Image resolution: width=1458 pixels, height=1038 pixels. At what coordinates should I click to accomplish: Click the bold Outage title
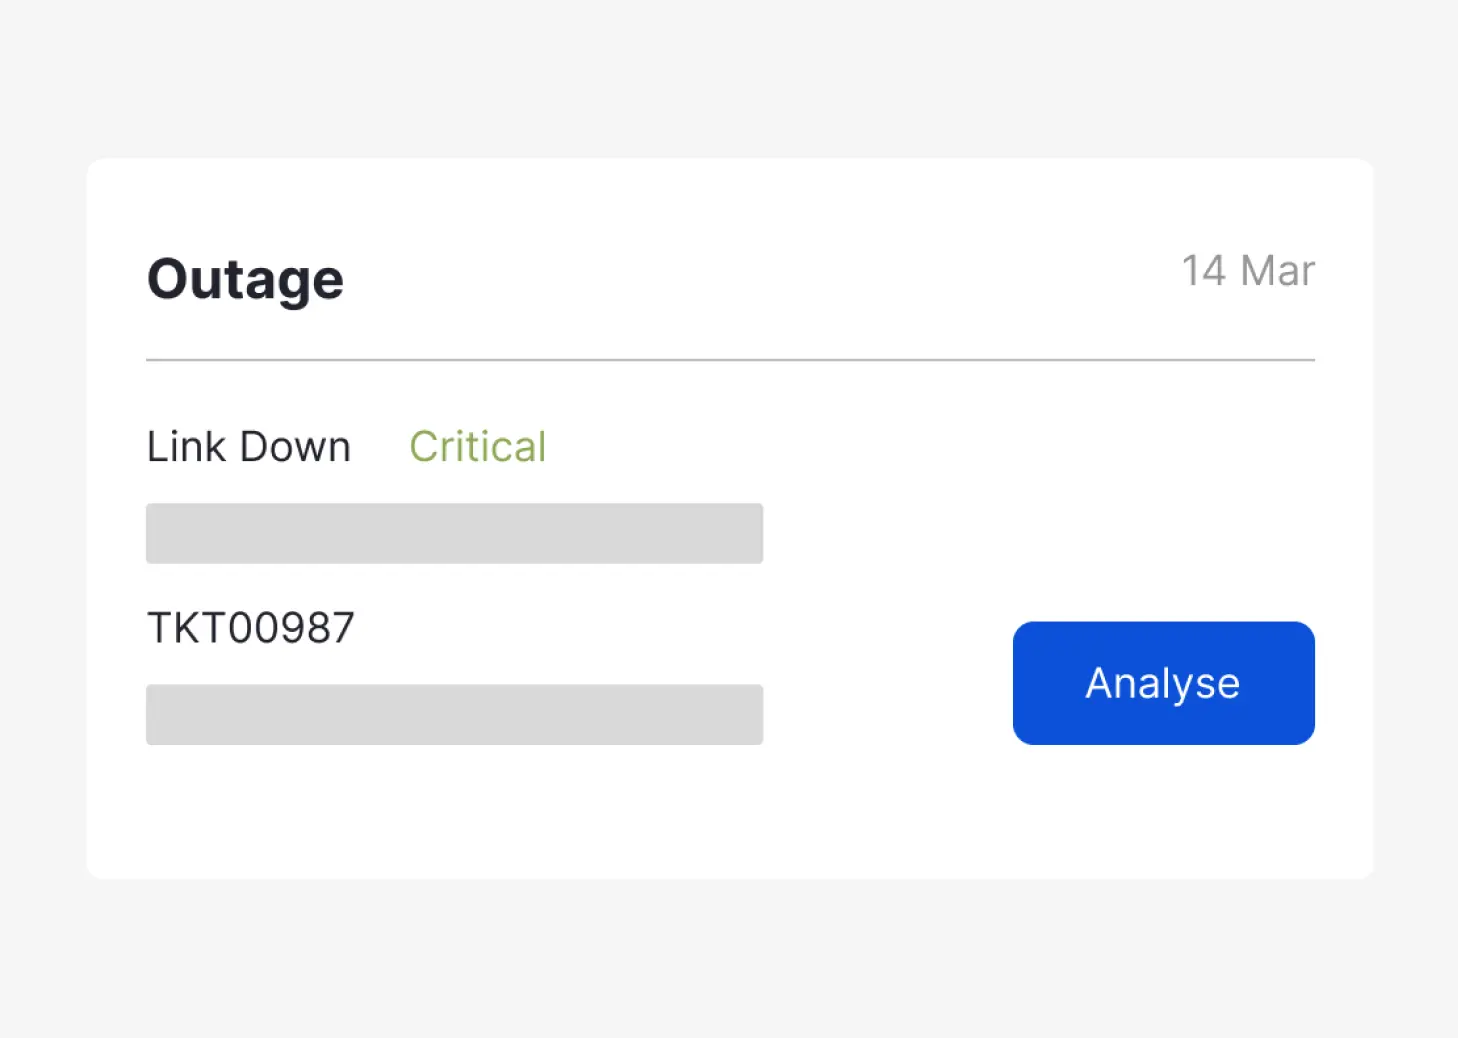click(245, 279)
